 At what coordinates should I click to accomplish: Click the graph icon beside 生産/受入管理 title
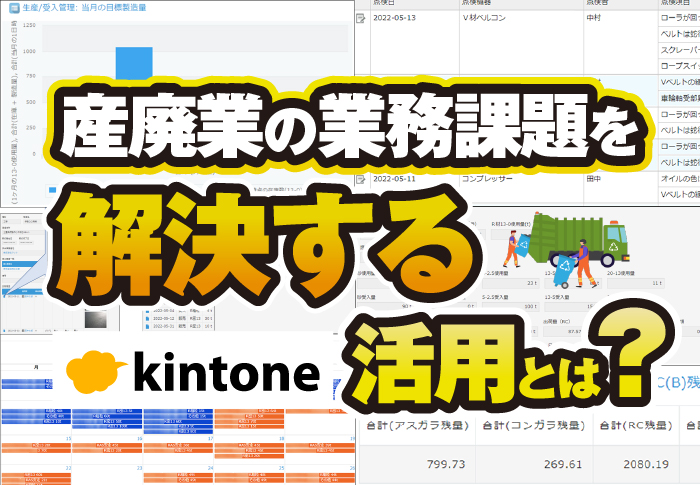click(14, 8)
